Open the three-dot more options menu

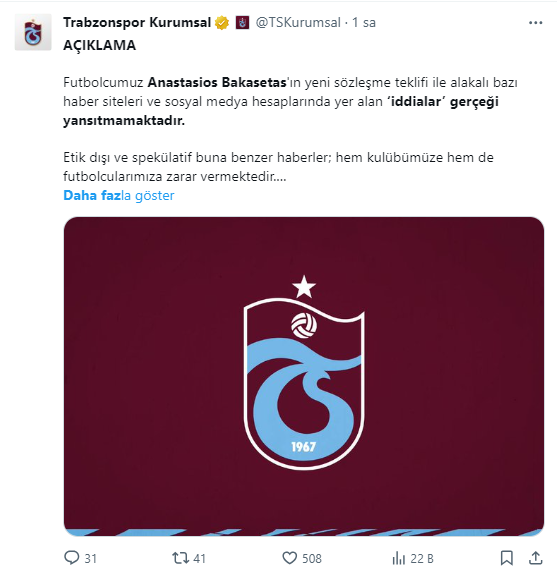535,23
